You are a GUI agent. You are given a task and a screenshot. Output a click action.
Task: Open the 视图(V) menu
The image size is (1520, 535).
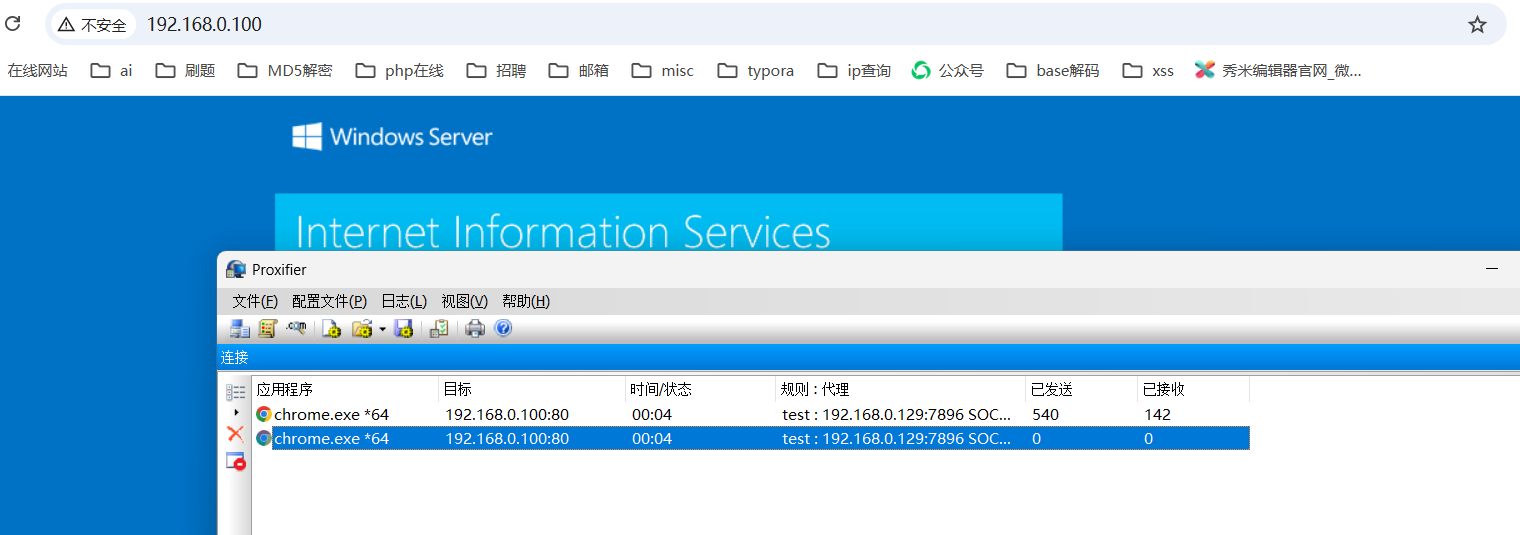(x=465, y=301)
